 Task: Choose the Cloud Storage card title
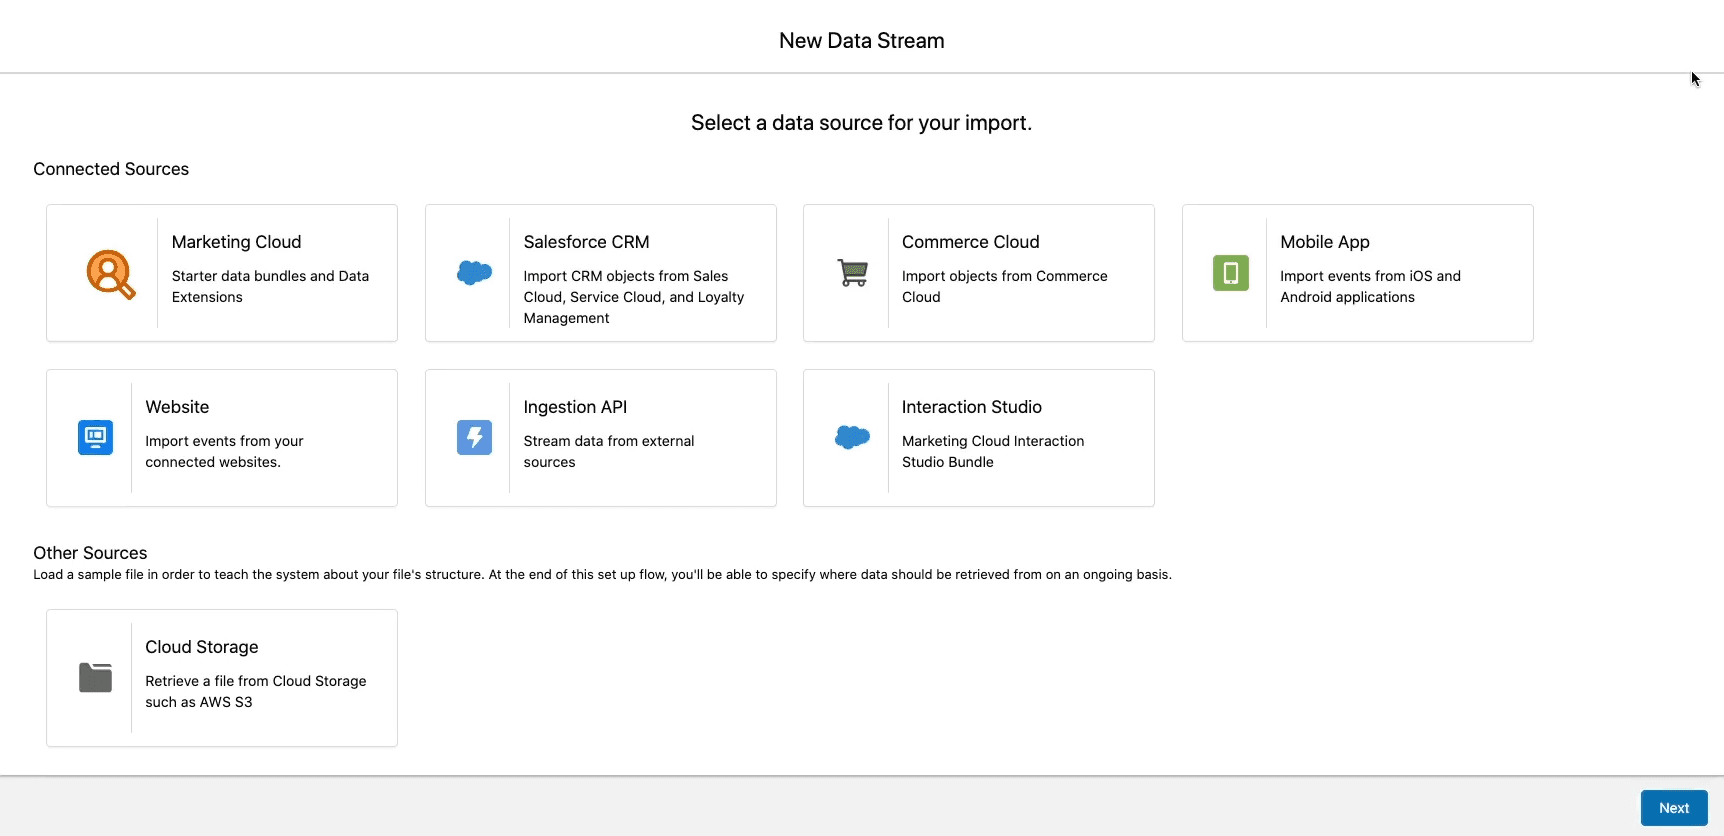click(x=201, y=647)
